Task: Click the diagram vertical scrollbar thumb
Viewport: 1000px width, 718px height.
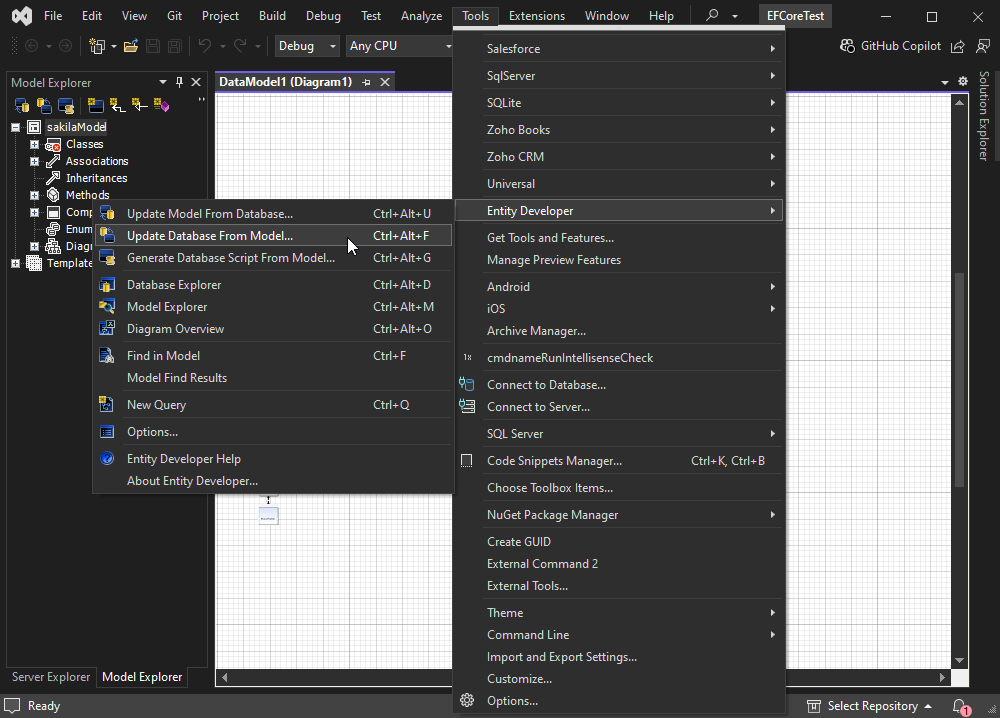Action: tap(961, 380)
